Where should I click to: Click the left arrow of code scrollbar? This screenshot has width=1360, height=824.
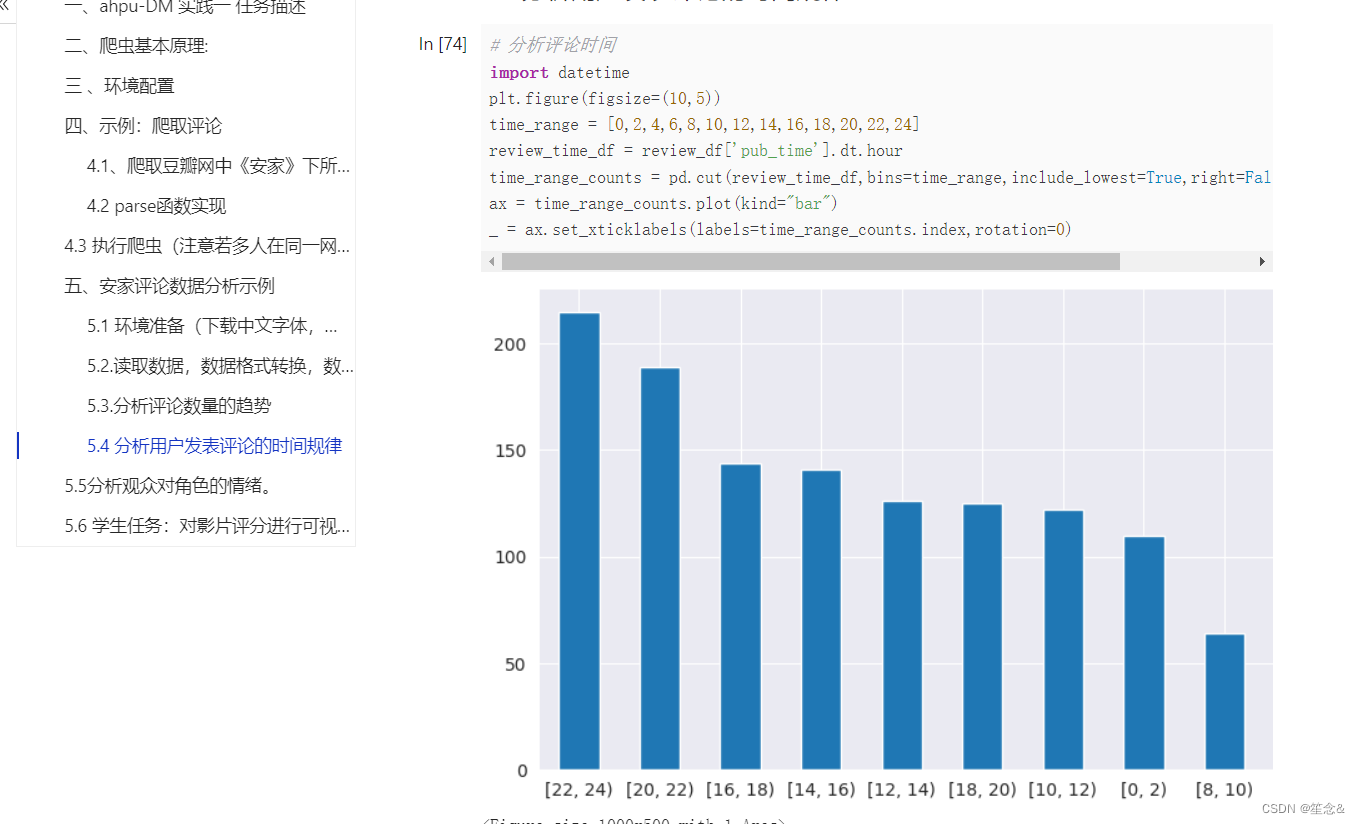[x=491, y=261]
